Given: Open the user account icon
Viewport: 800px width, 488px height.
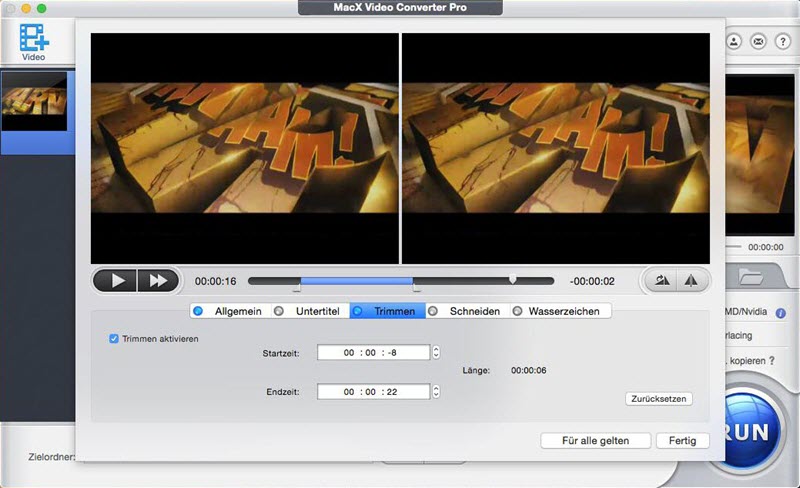Looking at the screenshot, I should tap(734, 42).
